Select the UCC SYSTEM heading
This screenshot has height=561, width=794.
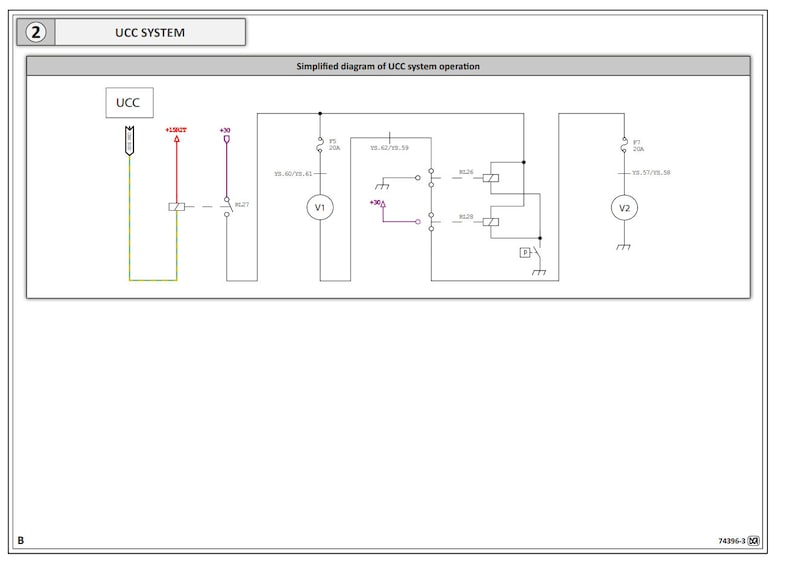tap(150, 33)
